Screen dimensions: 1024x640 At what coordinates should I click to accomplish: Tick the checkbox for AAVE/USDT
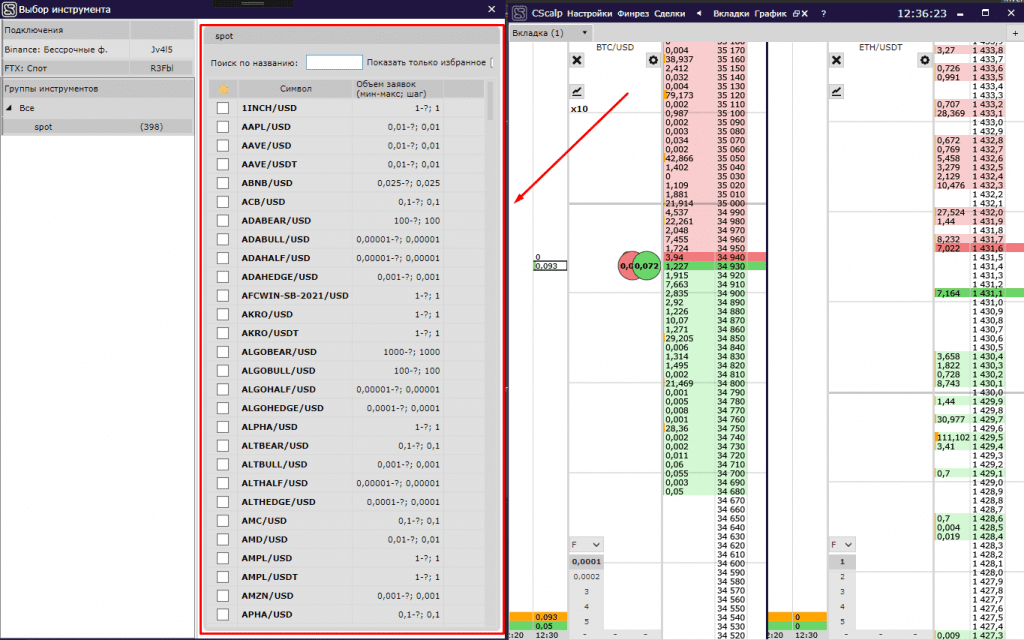pos(223,164)
